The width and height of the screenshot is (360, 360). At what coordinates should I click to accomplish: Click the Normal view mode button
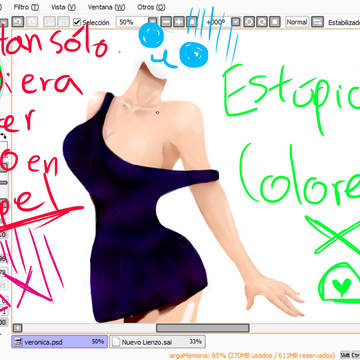297,22
